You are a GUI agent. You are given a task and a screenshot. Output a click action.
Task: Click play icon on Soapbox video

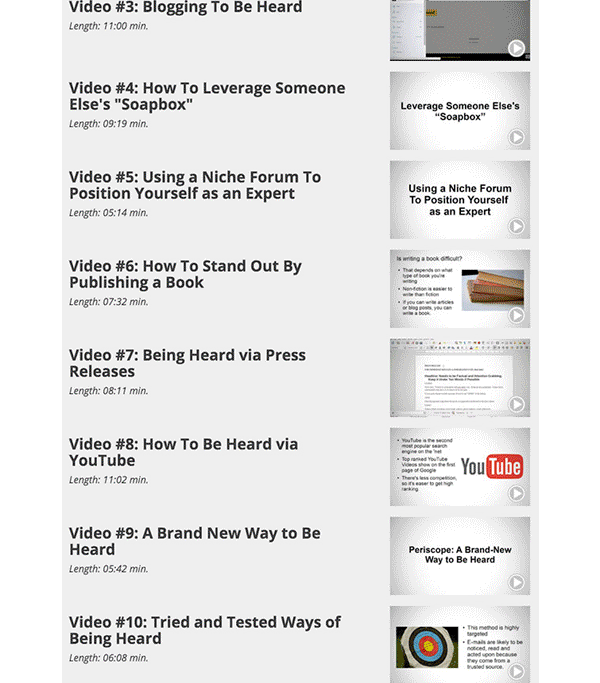[516, 137]
